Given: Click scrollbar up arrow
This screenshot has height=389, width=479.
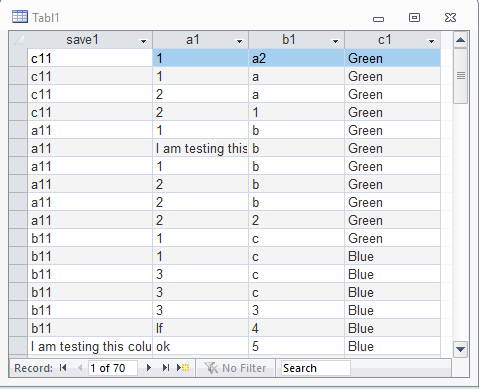Looking at the screenshot, I should [x=460, y=40].
